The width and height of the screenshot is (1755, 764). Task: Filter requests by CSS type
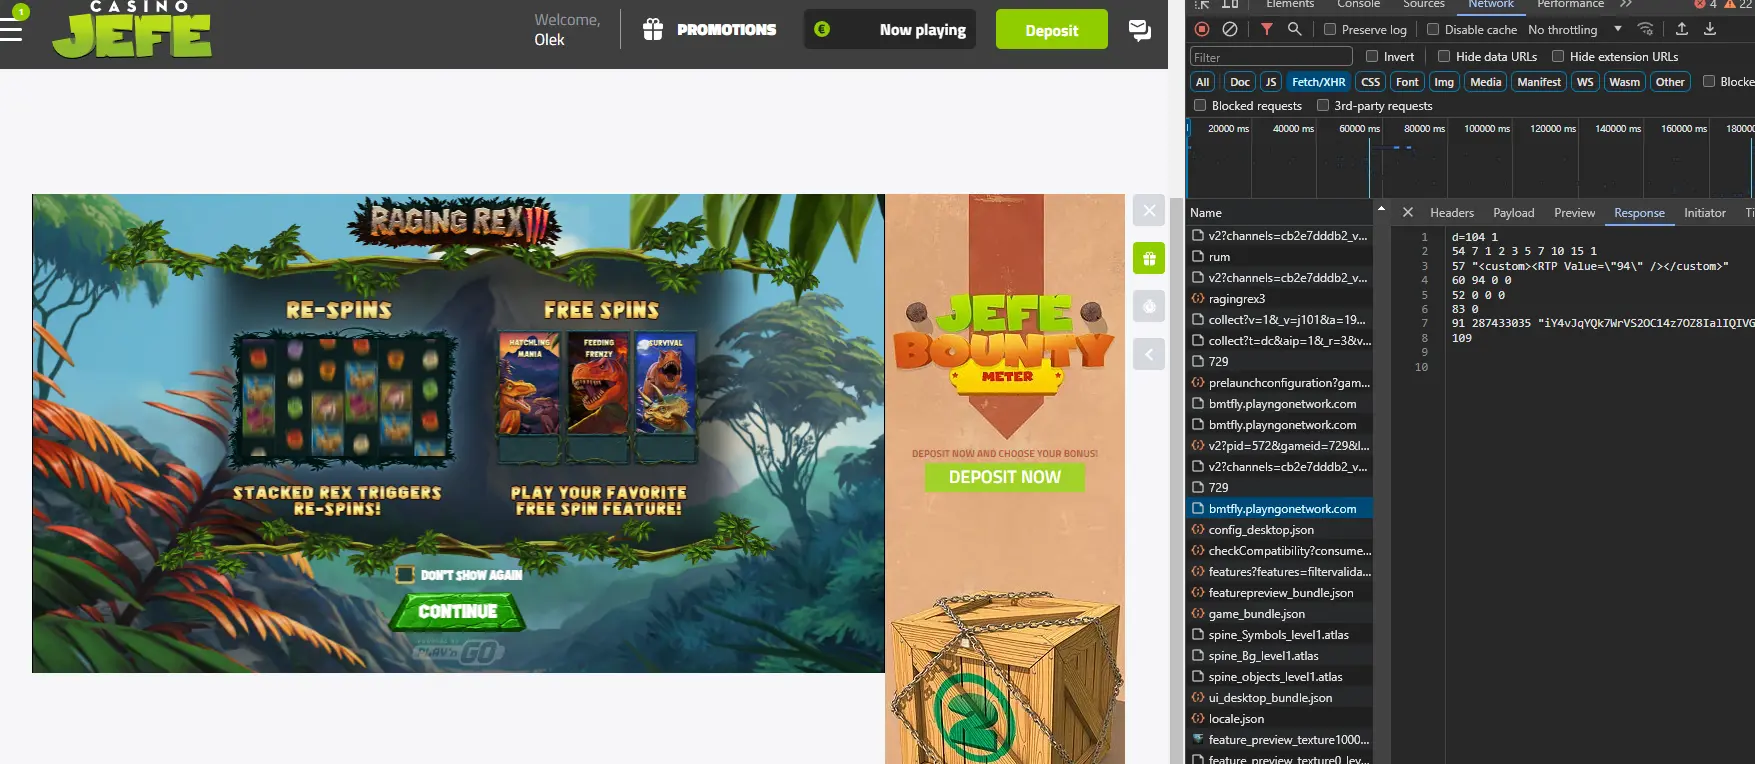(1370, 82)
